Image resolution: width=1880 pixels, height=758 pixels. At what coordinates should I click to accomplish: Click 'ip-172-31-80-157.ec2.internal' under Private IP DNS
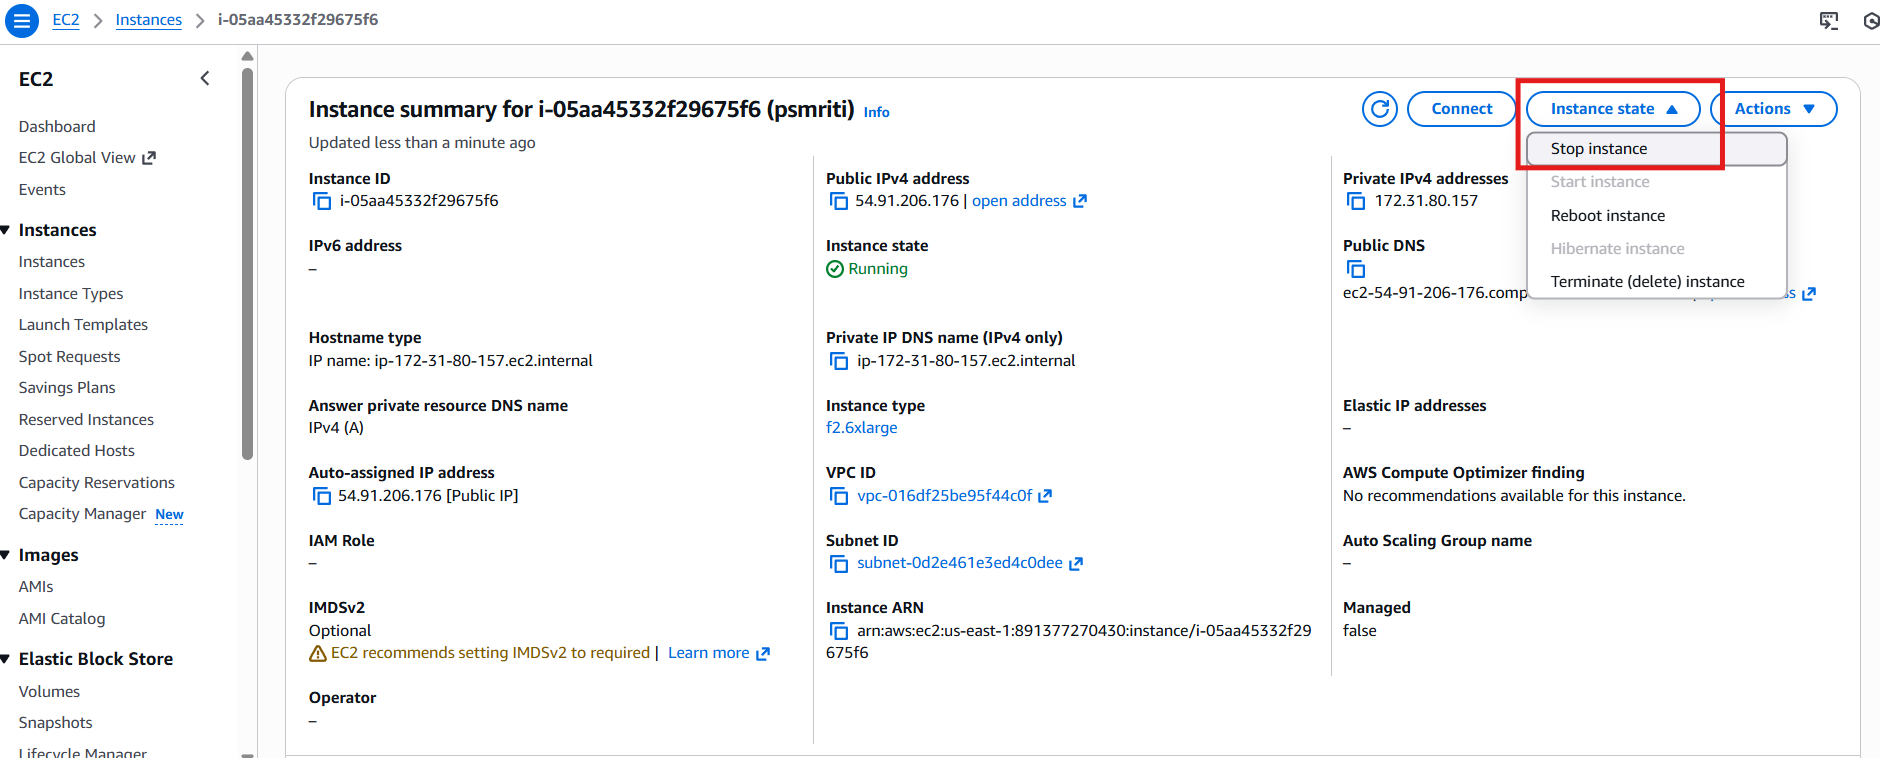[x=966, y=361]
